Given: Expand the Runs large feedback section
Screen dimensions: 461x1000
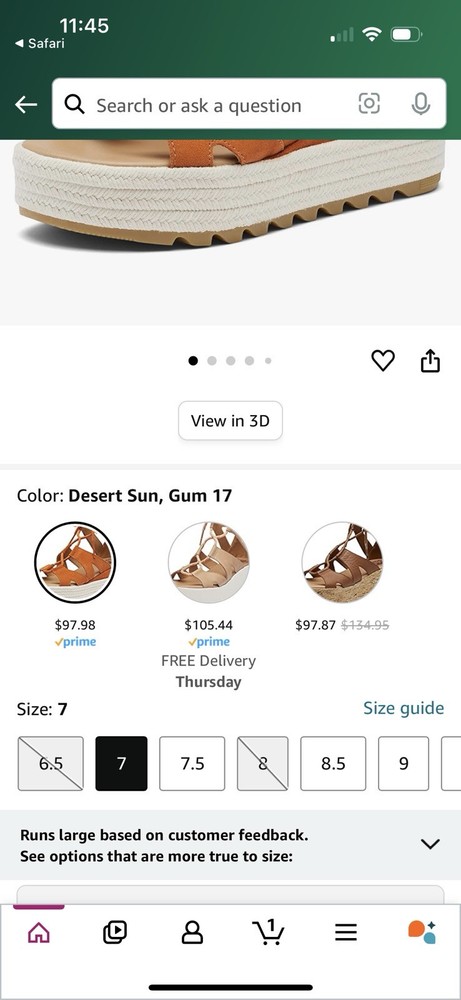Looking at the screenshot, I should click(430, 844).
